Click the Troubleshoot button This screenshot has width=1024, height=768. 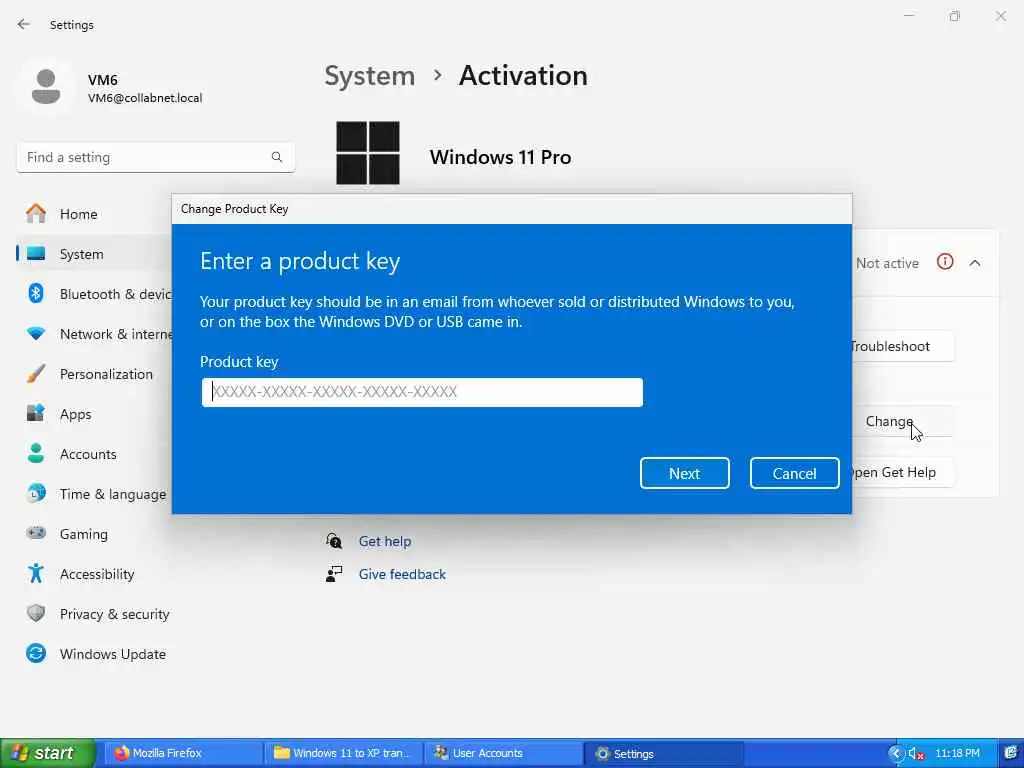[901, 346]
